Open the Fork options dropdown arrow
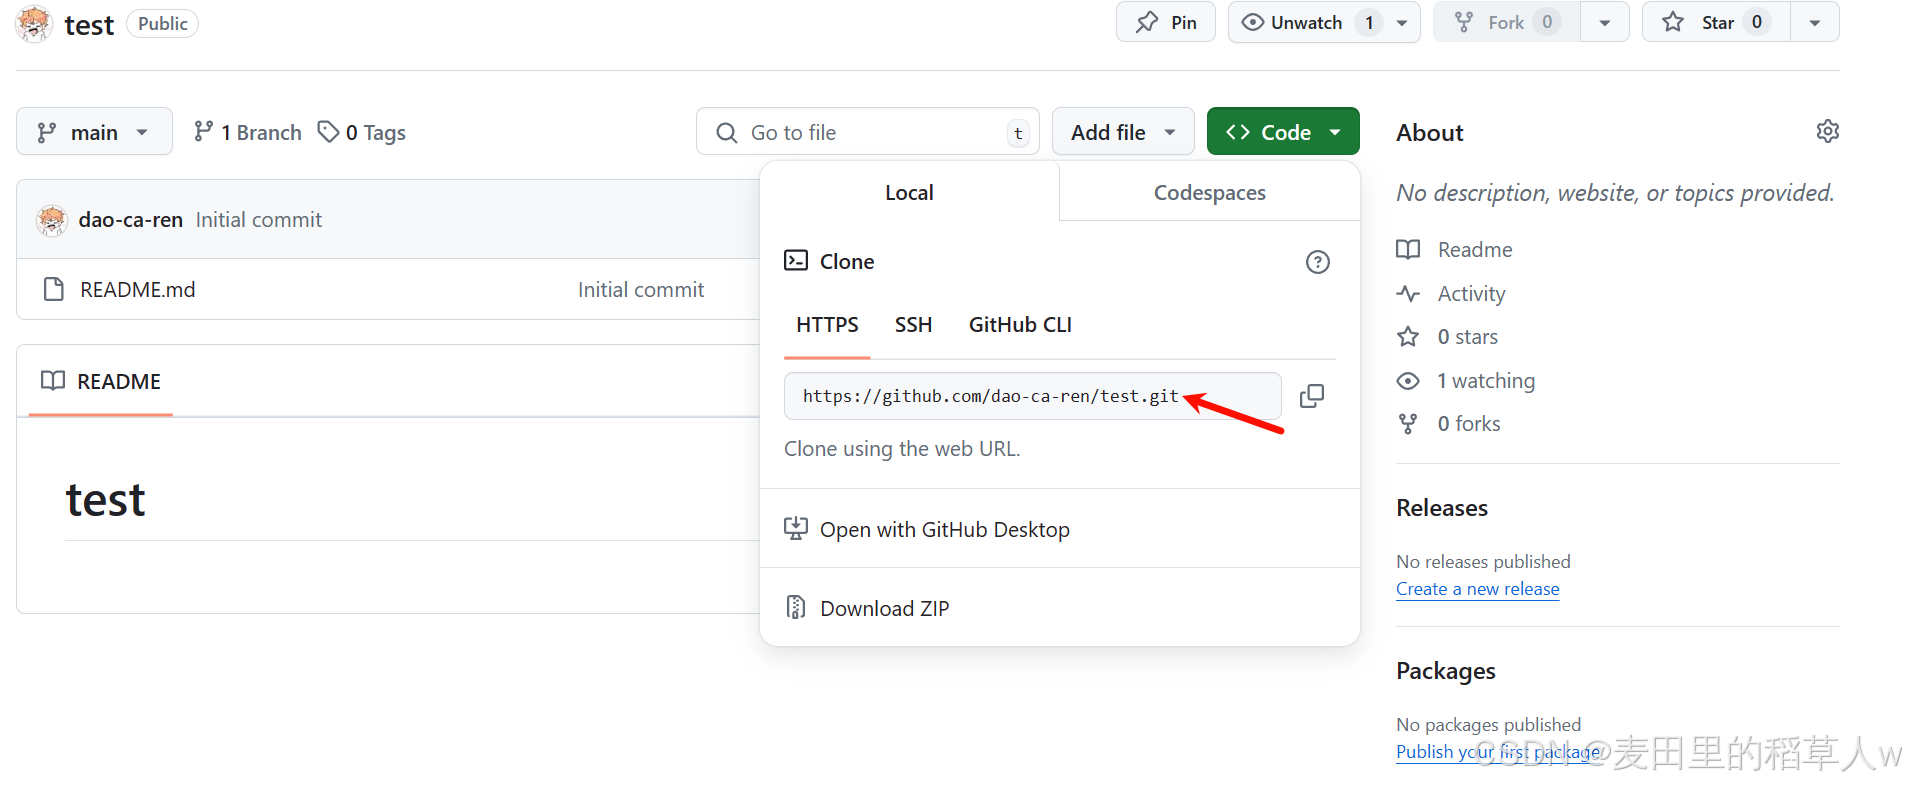Image resolution: width=1906 pixels, height=785 pixels. tap(1605, 22)
